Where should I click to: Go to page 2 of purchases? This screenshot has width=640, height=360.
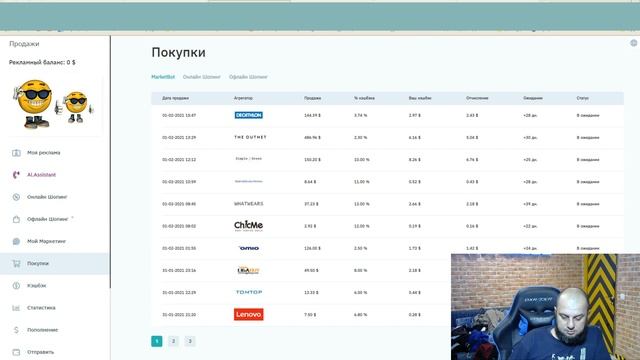pyautogui.click(x=173, y=341)
